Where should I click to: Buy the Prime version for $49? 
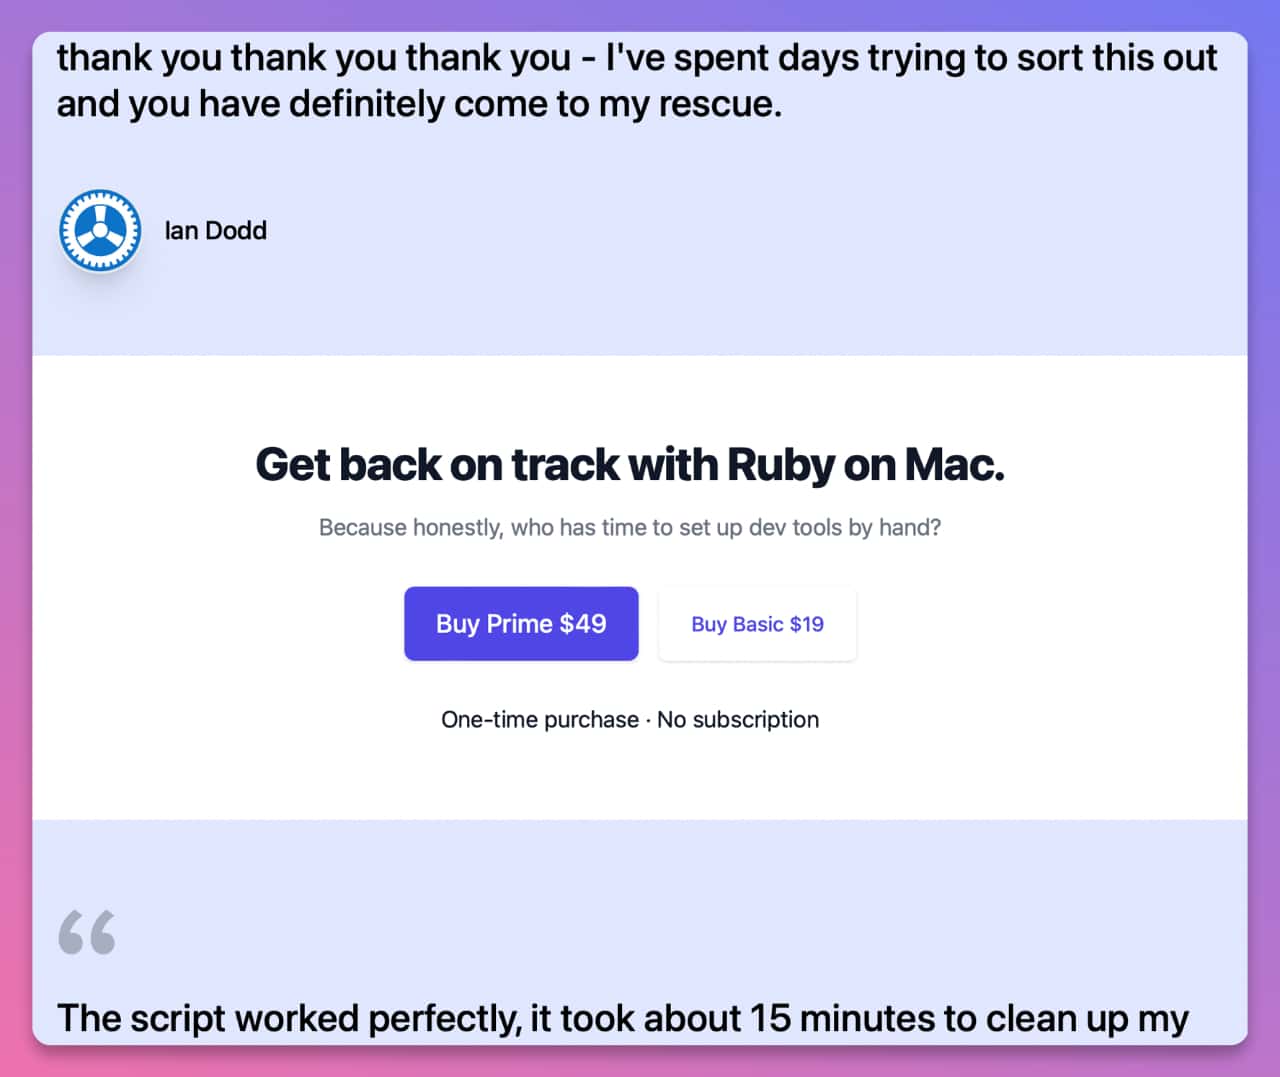click(521, 624)
